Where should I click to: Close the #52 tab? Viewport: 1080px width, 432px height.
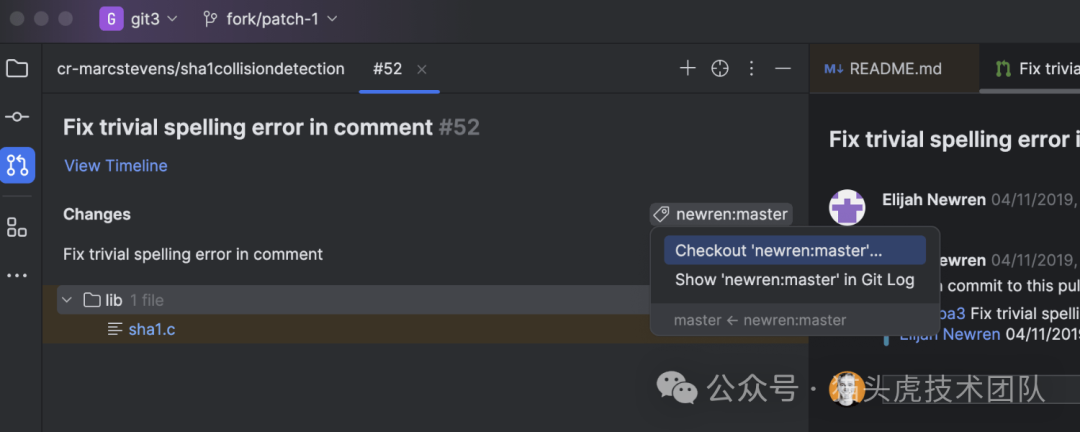(422, 69)
